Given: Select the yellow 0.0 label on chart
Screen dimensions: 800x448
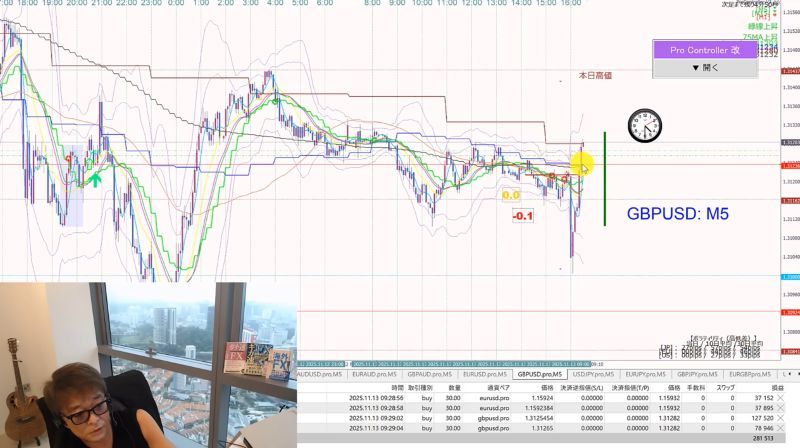Looking at the screenshot, I should [511, 195].
